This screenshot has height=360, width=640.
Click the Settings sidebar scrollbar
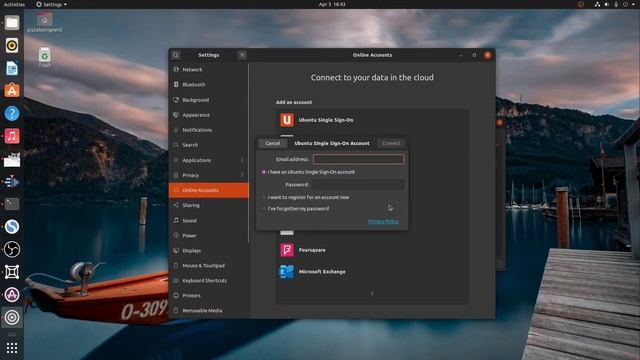[x=249, y=153]
